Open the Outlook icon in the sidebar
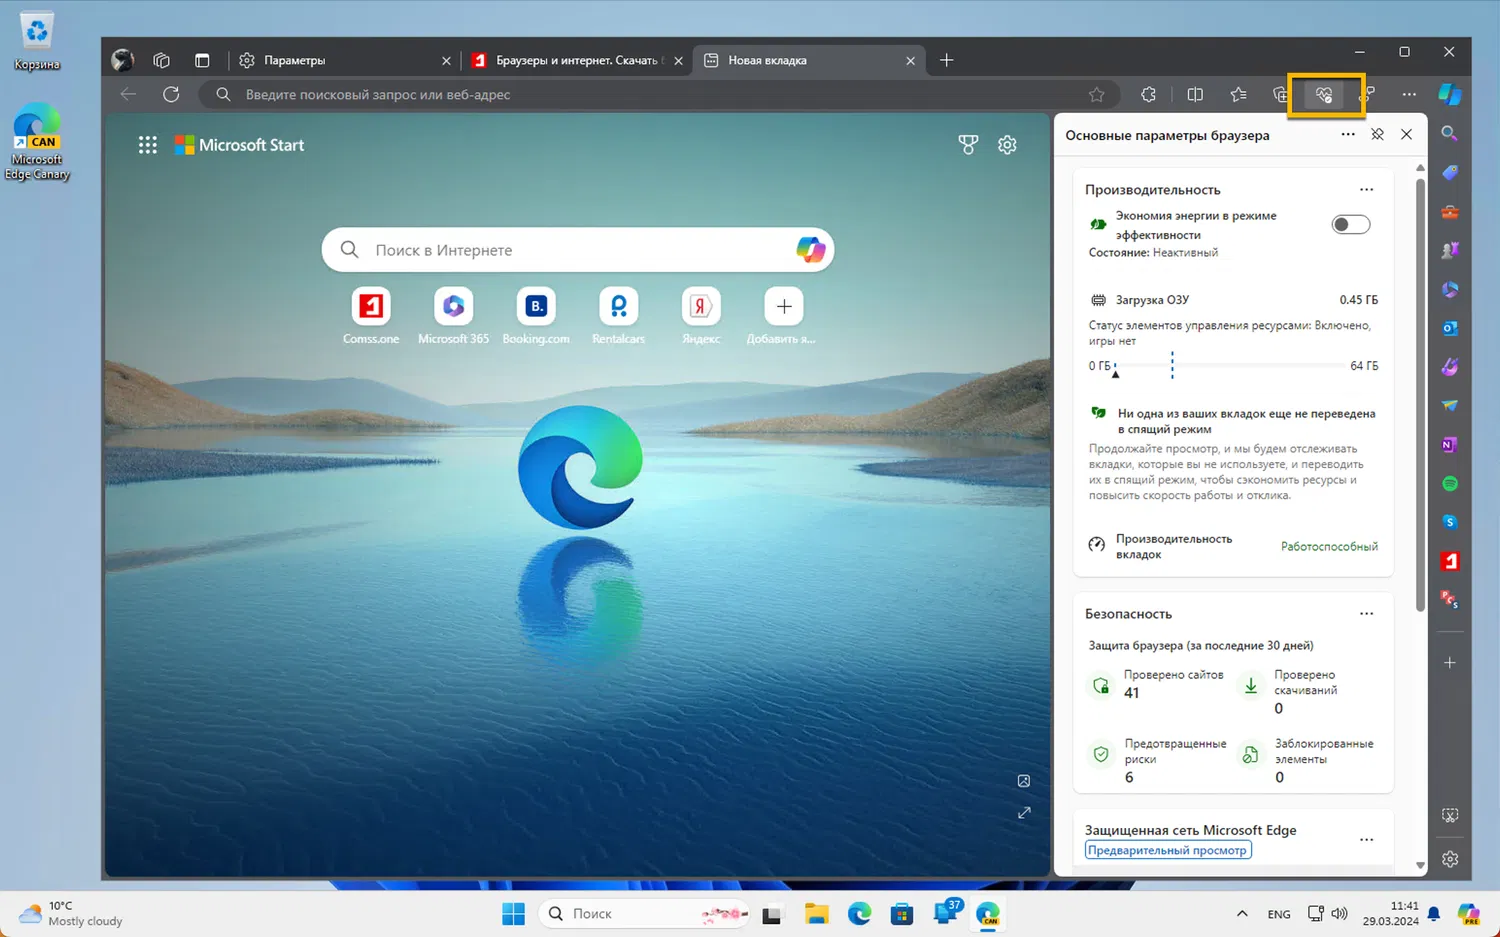Screen dimensions: 1500x937 (1449, 328)
